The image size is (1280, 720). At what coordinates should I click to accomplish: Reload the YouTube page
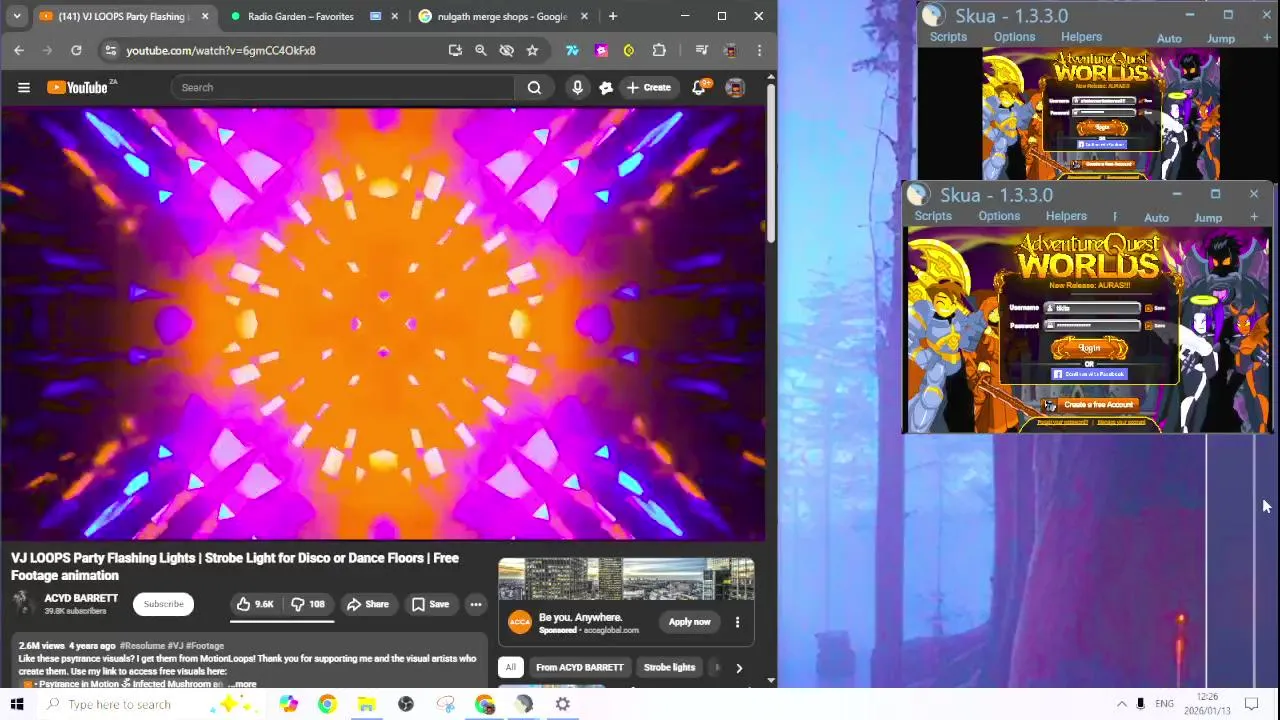click(x=76, y=50)
